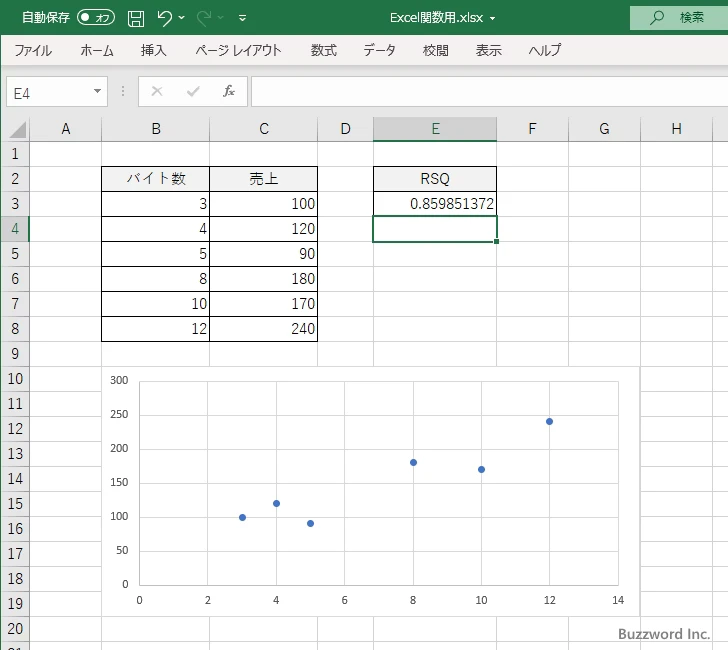The height and width of the screenshot is (650, 728).
Task: Select the empty active cell E4
Action: pyautogui.click(x=435, y=229)
